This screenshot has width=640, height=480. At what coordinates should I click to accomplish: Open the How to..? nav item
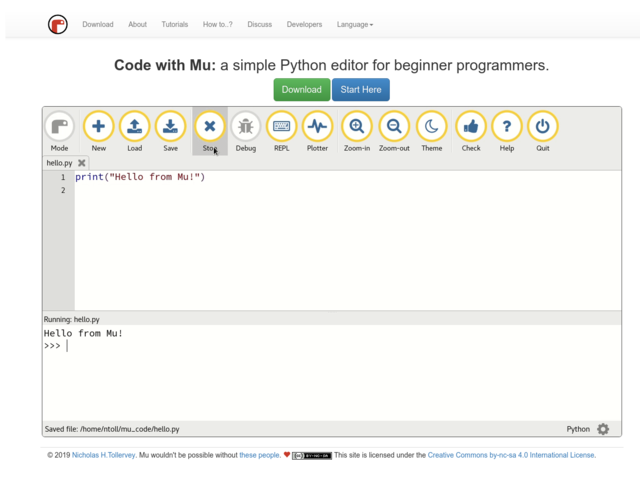coord(218,24)
